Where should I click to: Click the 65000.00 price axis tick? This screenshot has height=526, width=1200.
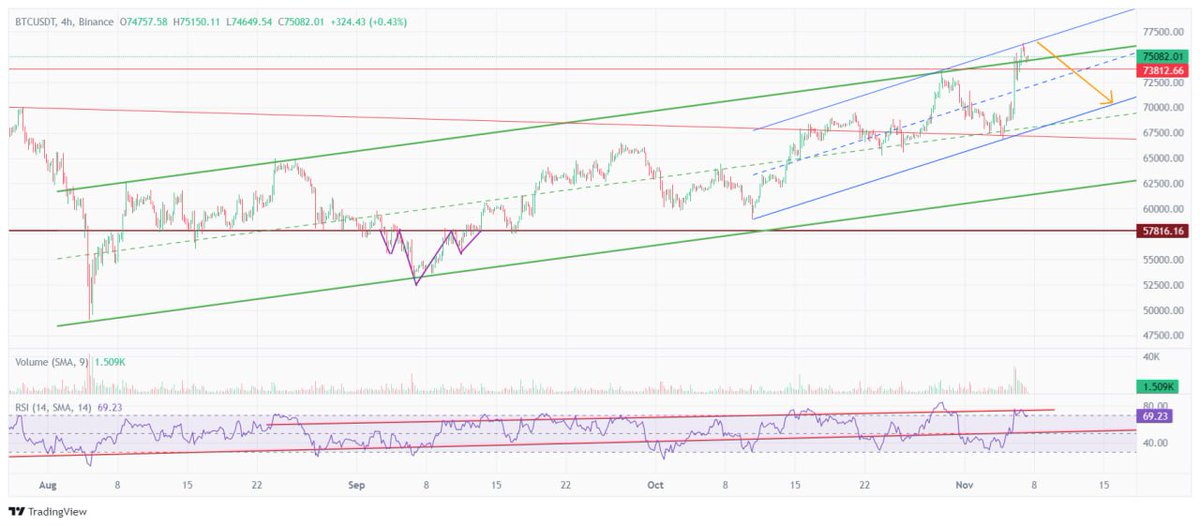[1165, 158]
